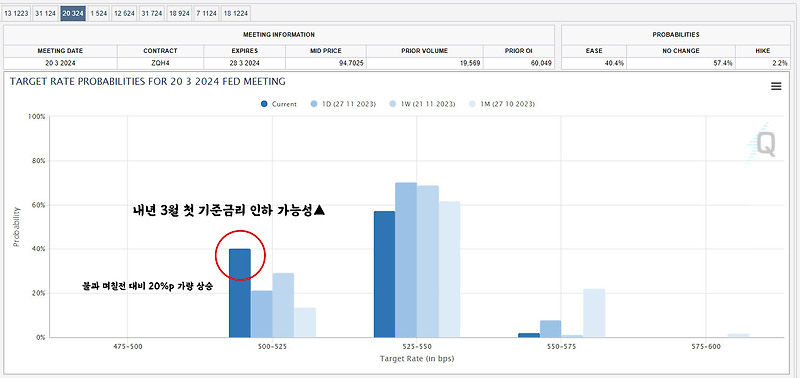Click the contract value ZQH4
The width and height of the screenshot is (800, 378).
[160, 63]
